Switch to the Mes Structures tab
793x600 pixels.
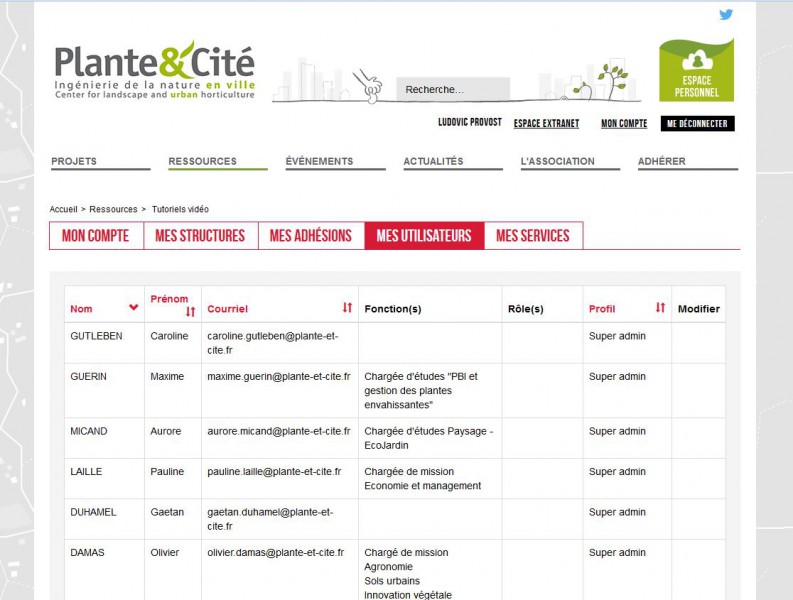click(201, 236)
